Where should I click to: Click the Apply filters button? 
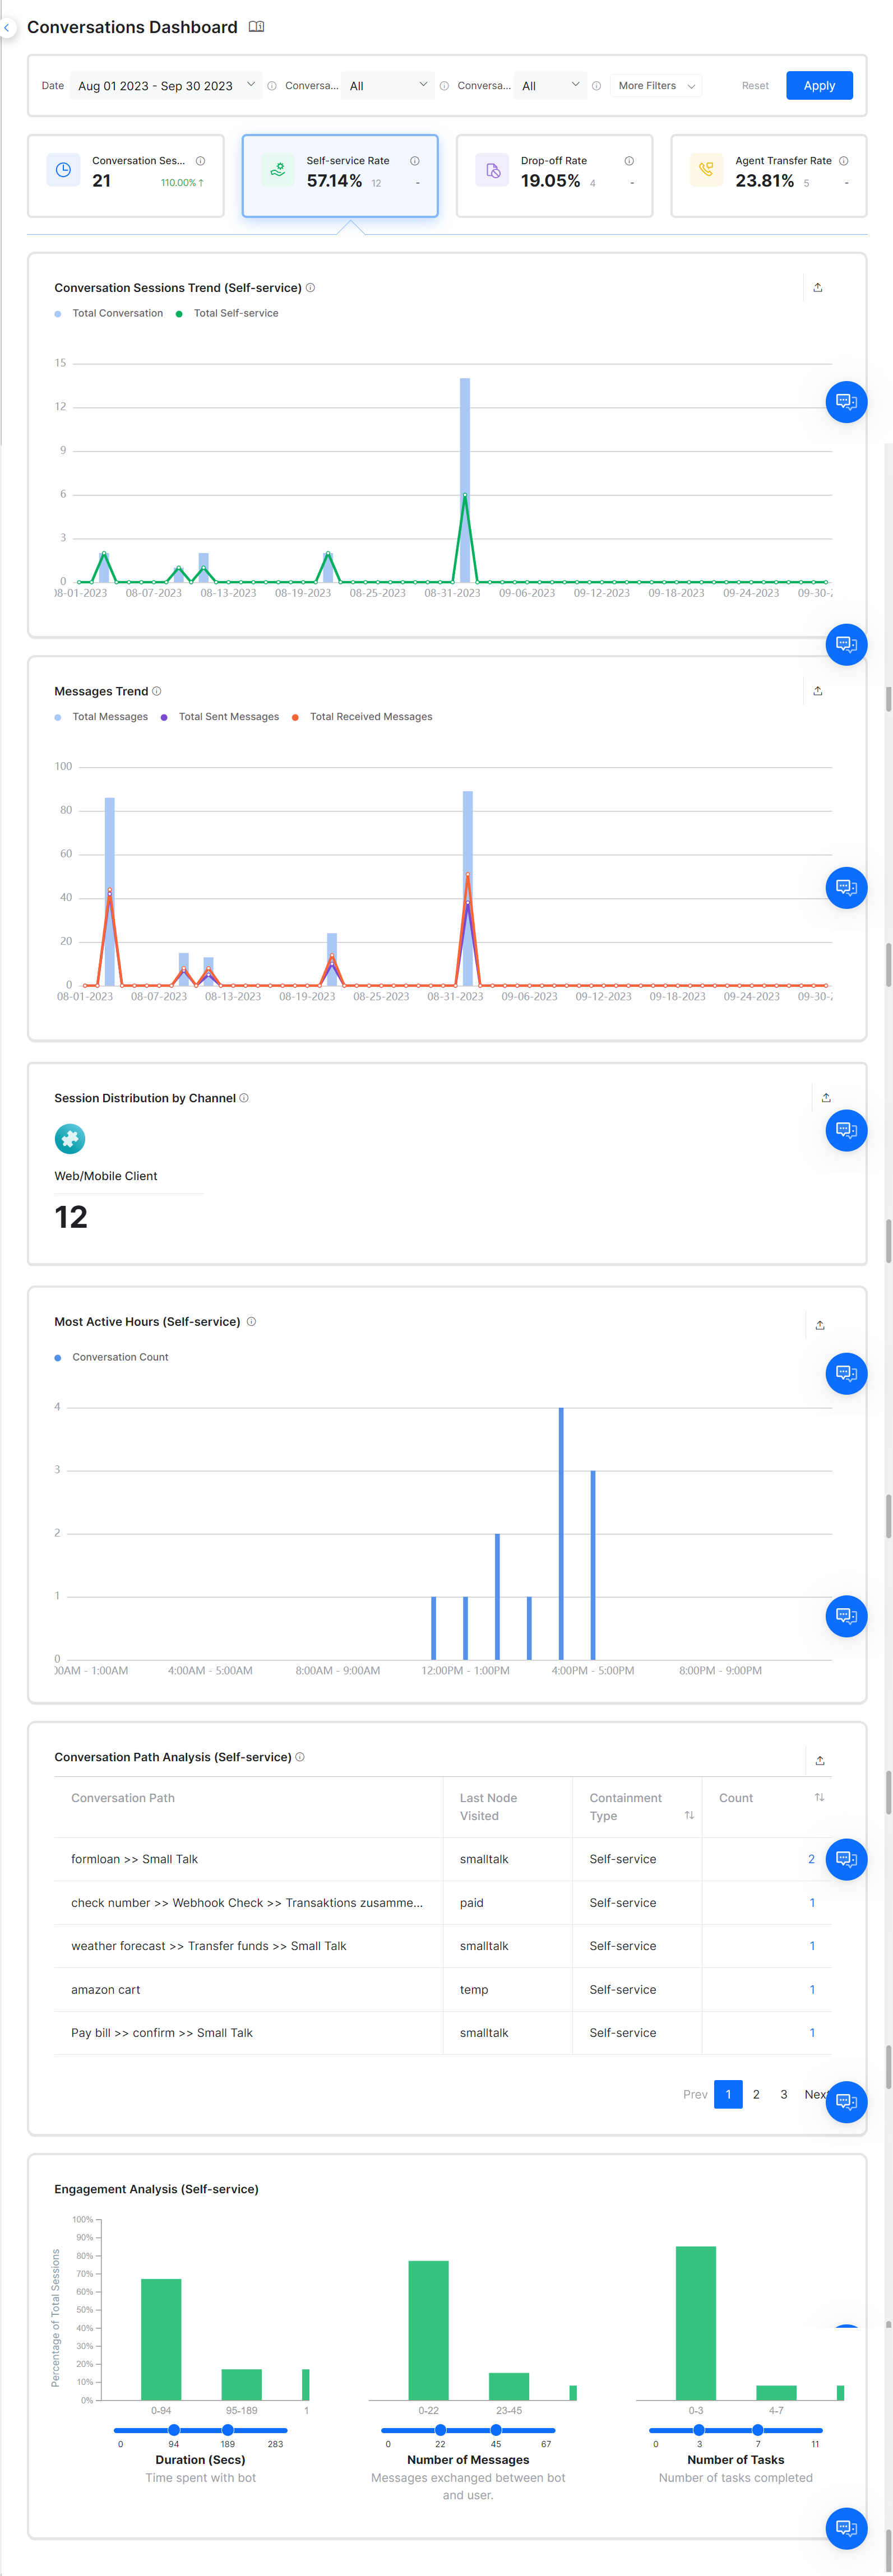tap(818, 86)
